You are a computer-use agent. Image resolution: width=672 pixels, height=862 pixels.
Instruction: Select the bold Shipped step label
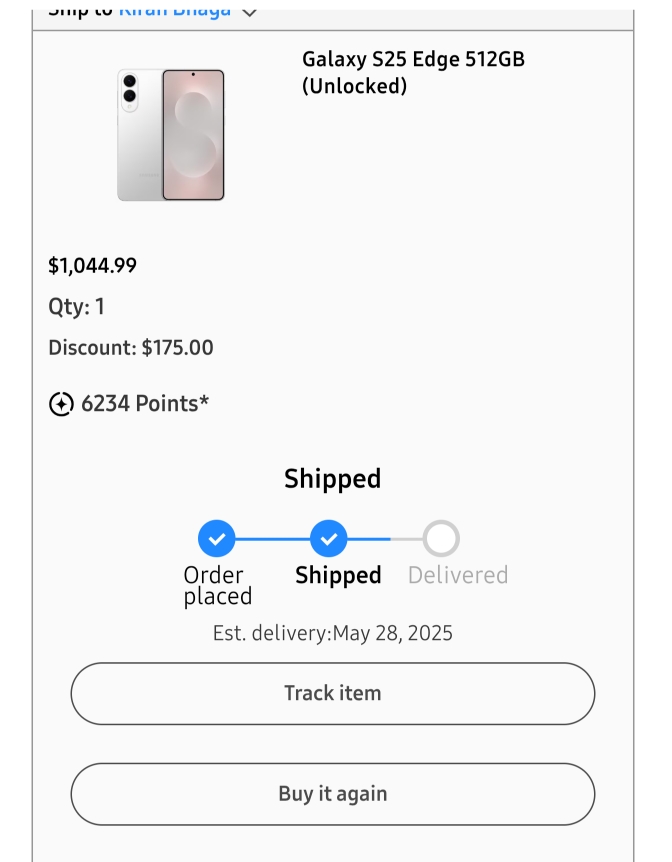[x=338, y=575]
